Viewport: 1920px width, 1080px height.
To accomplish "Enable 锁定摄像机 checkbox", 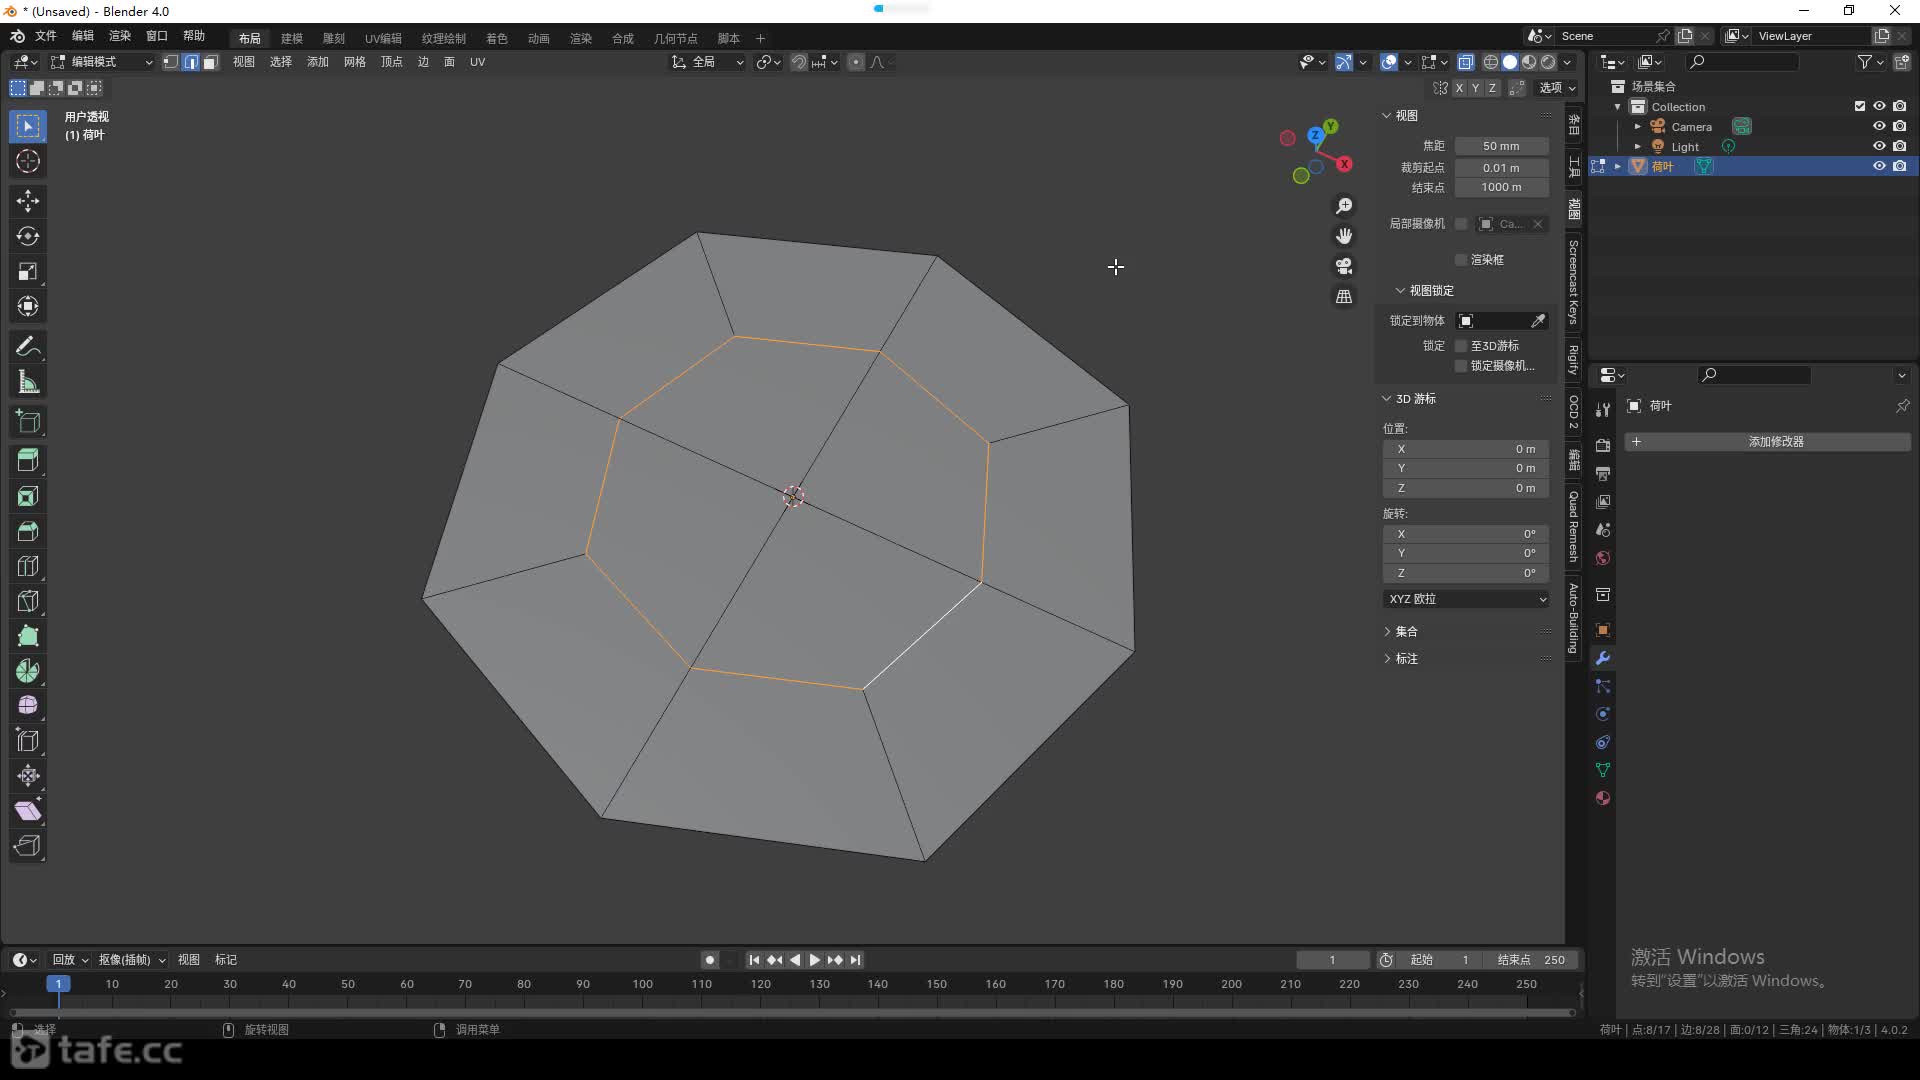I will coord(1461,366).
